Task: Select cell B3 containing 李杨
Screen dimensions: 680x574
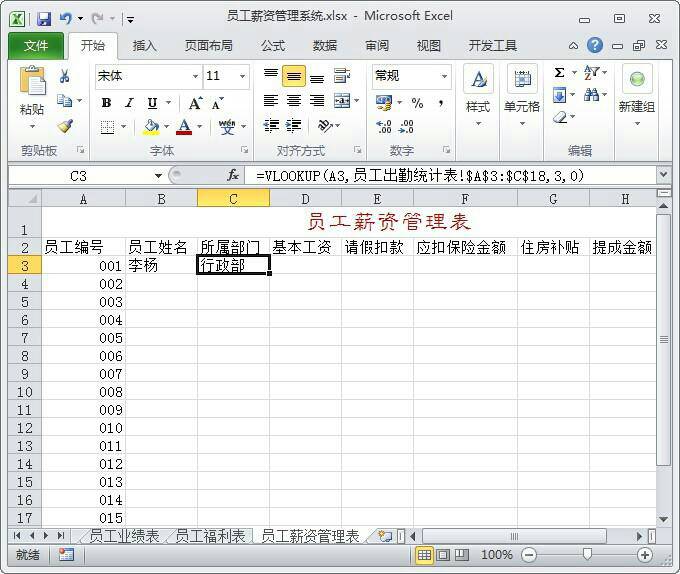Action: (161, 266)
